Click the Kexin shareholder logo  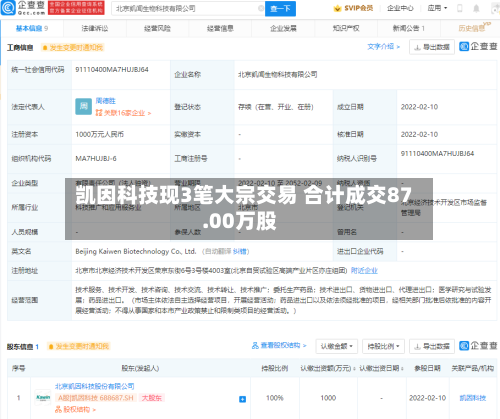click(43, 397)
